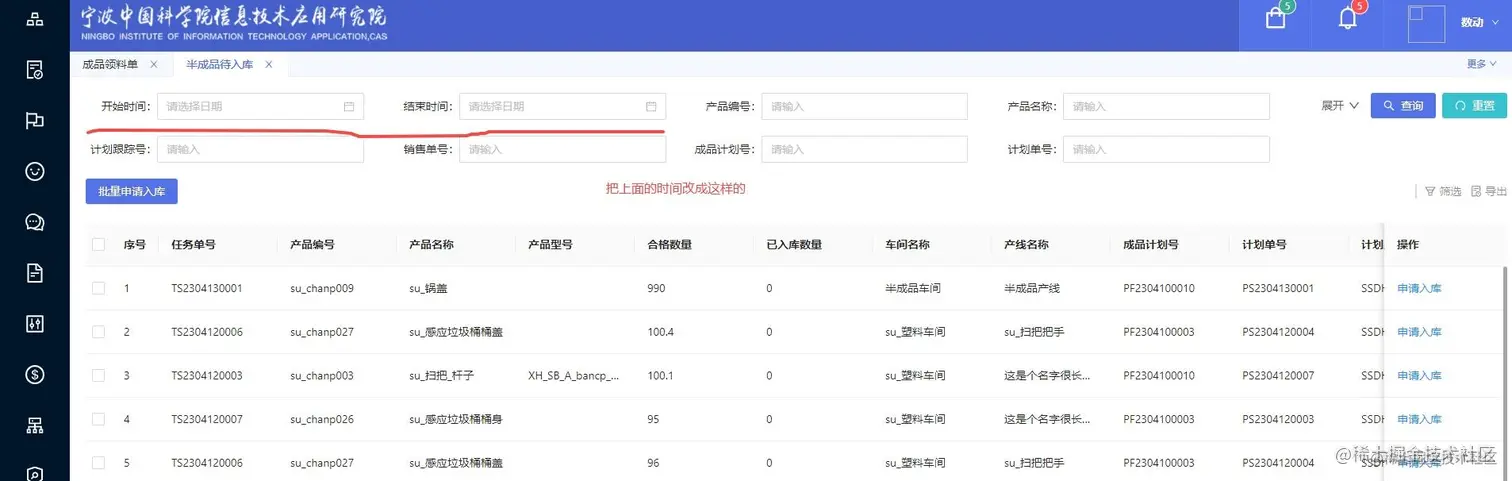This screenshot has height=481, width=1512.
Task: Click the 查询 search button
Action: (1403, 106)
